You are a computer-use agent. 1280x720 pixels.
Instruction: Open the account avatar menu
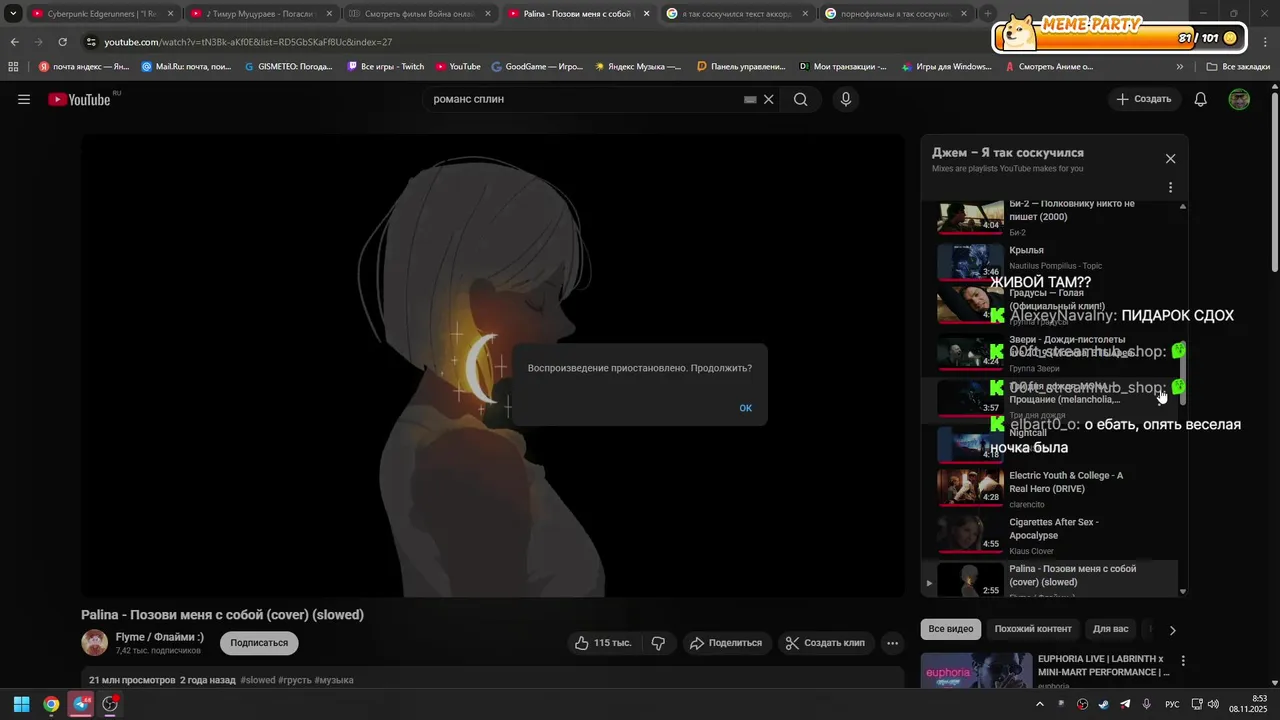1239,99
